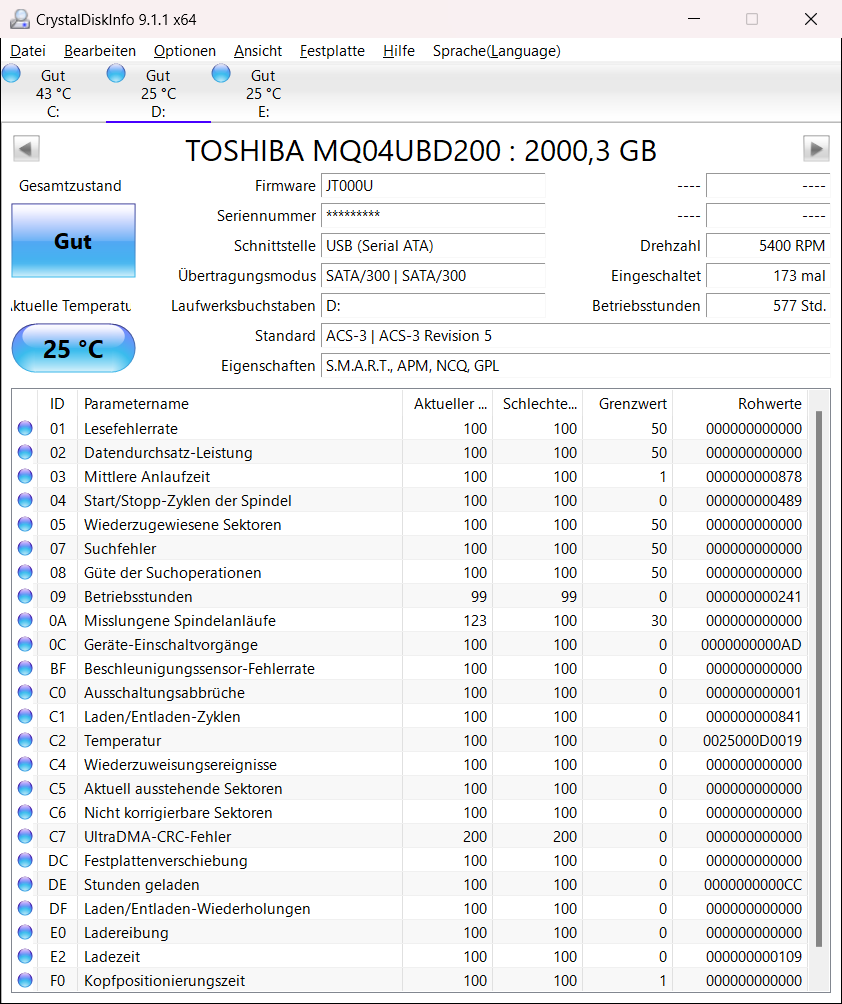Switch to drive C: tab at 43 °C
The image size is (842, 1004).
[53, 93]
